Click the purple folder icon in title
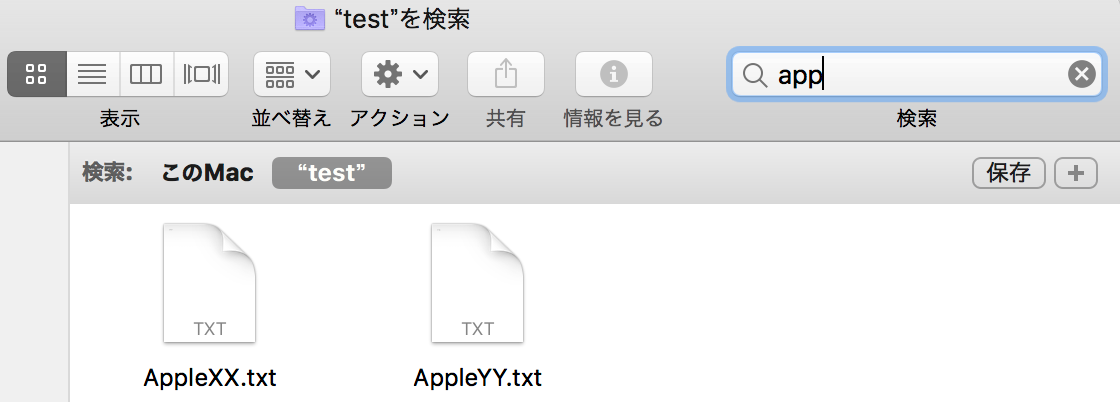Viewport: 1120px width, 402px height. (x=310, y=19)
